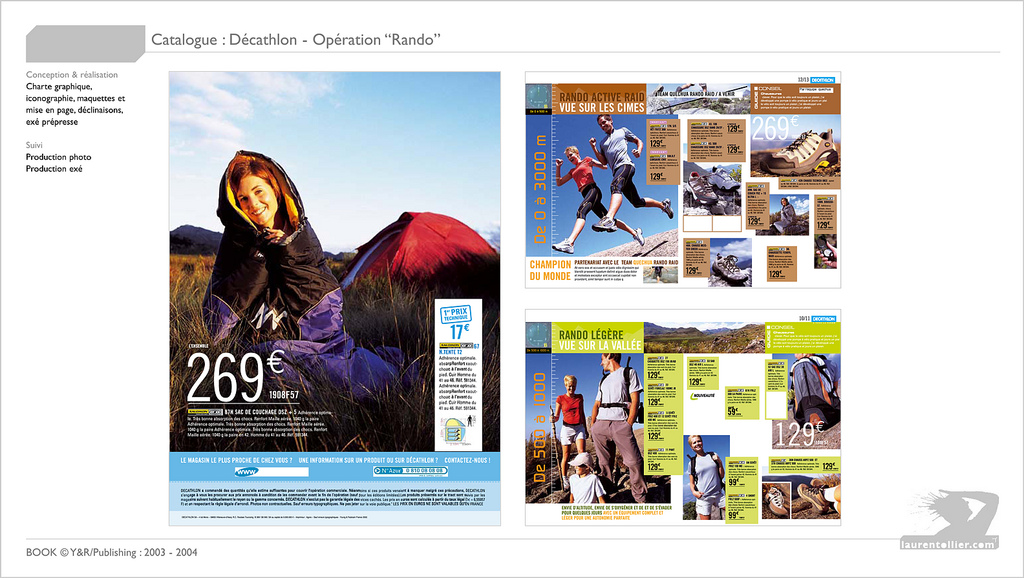Screen dimensions: 1024x578
Task: Click the title Catalogue : Décathlon - Opération "Rando"
Action: (295, 40)
